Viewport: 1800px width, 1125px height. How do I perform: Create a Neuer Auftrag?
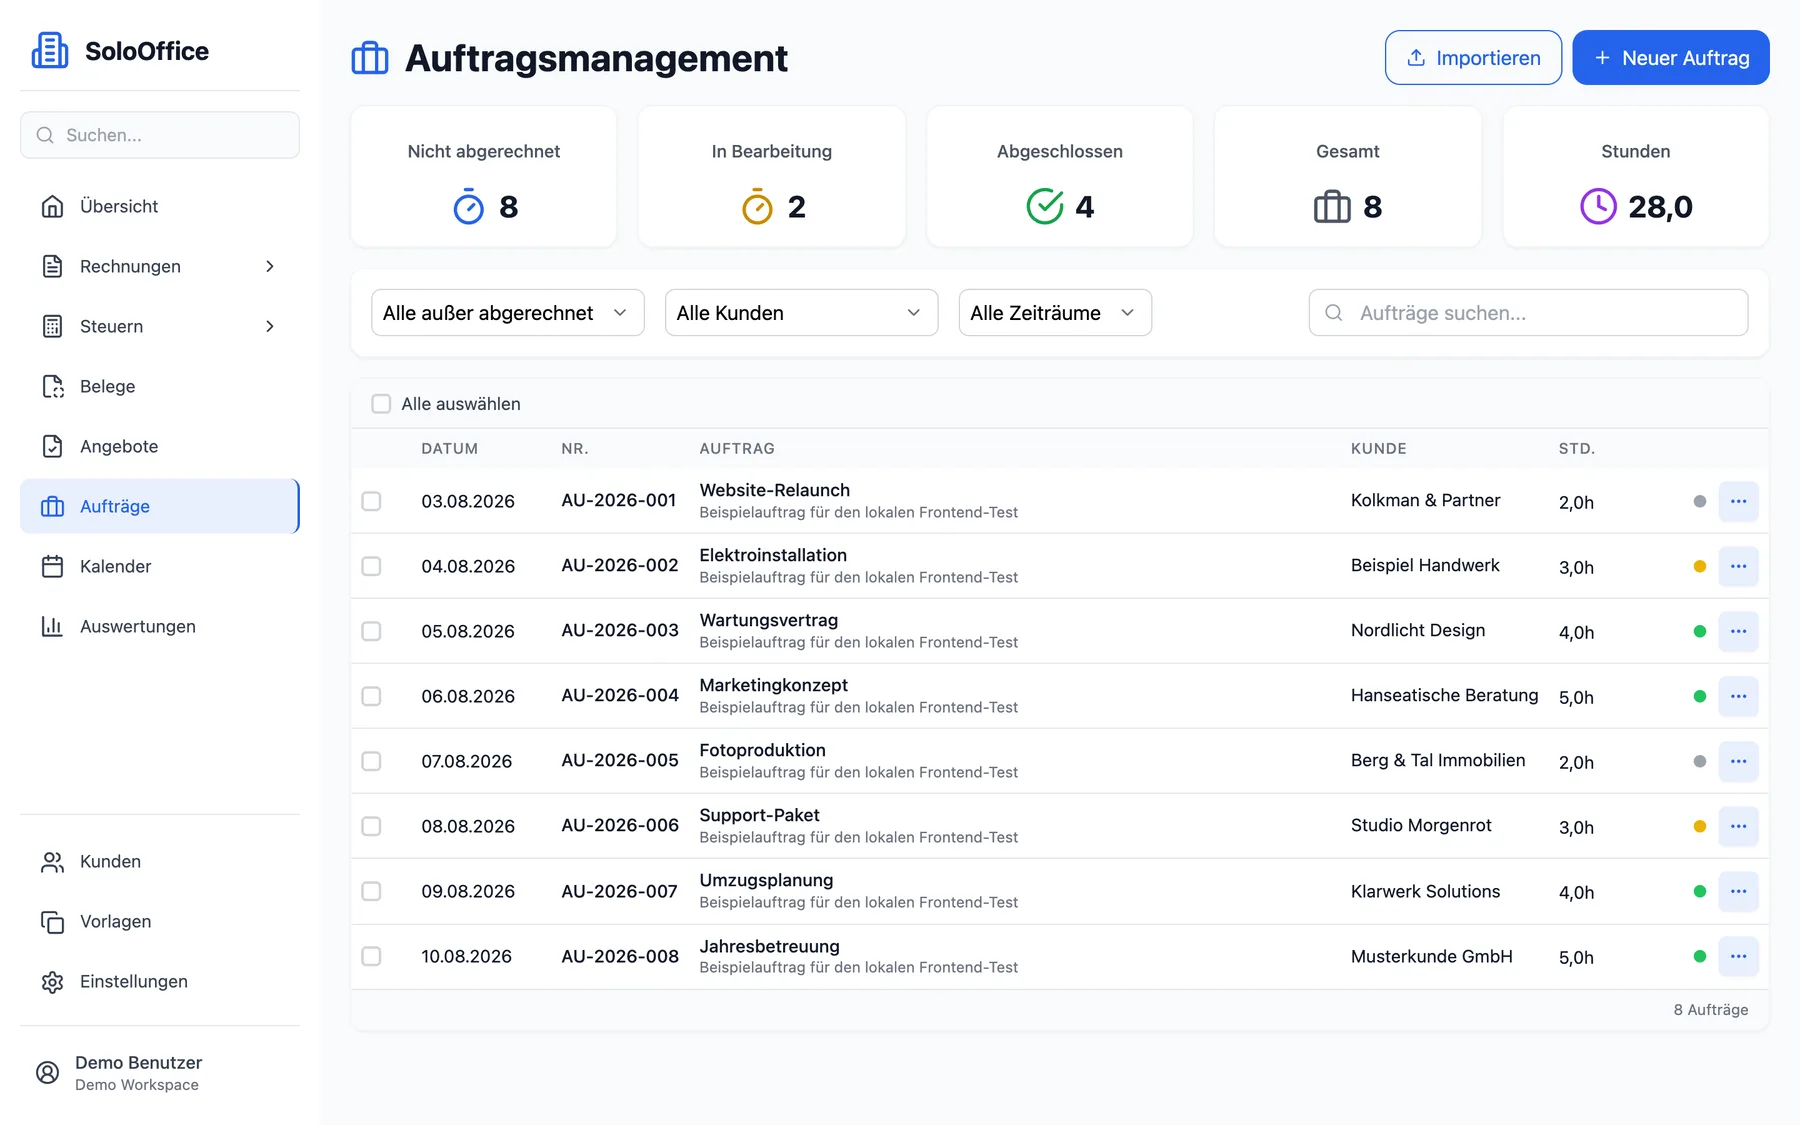coord(1671,58)
